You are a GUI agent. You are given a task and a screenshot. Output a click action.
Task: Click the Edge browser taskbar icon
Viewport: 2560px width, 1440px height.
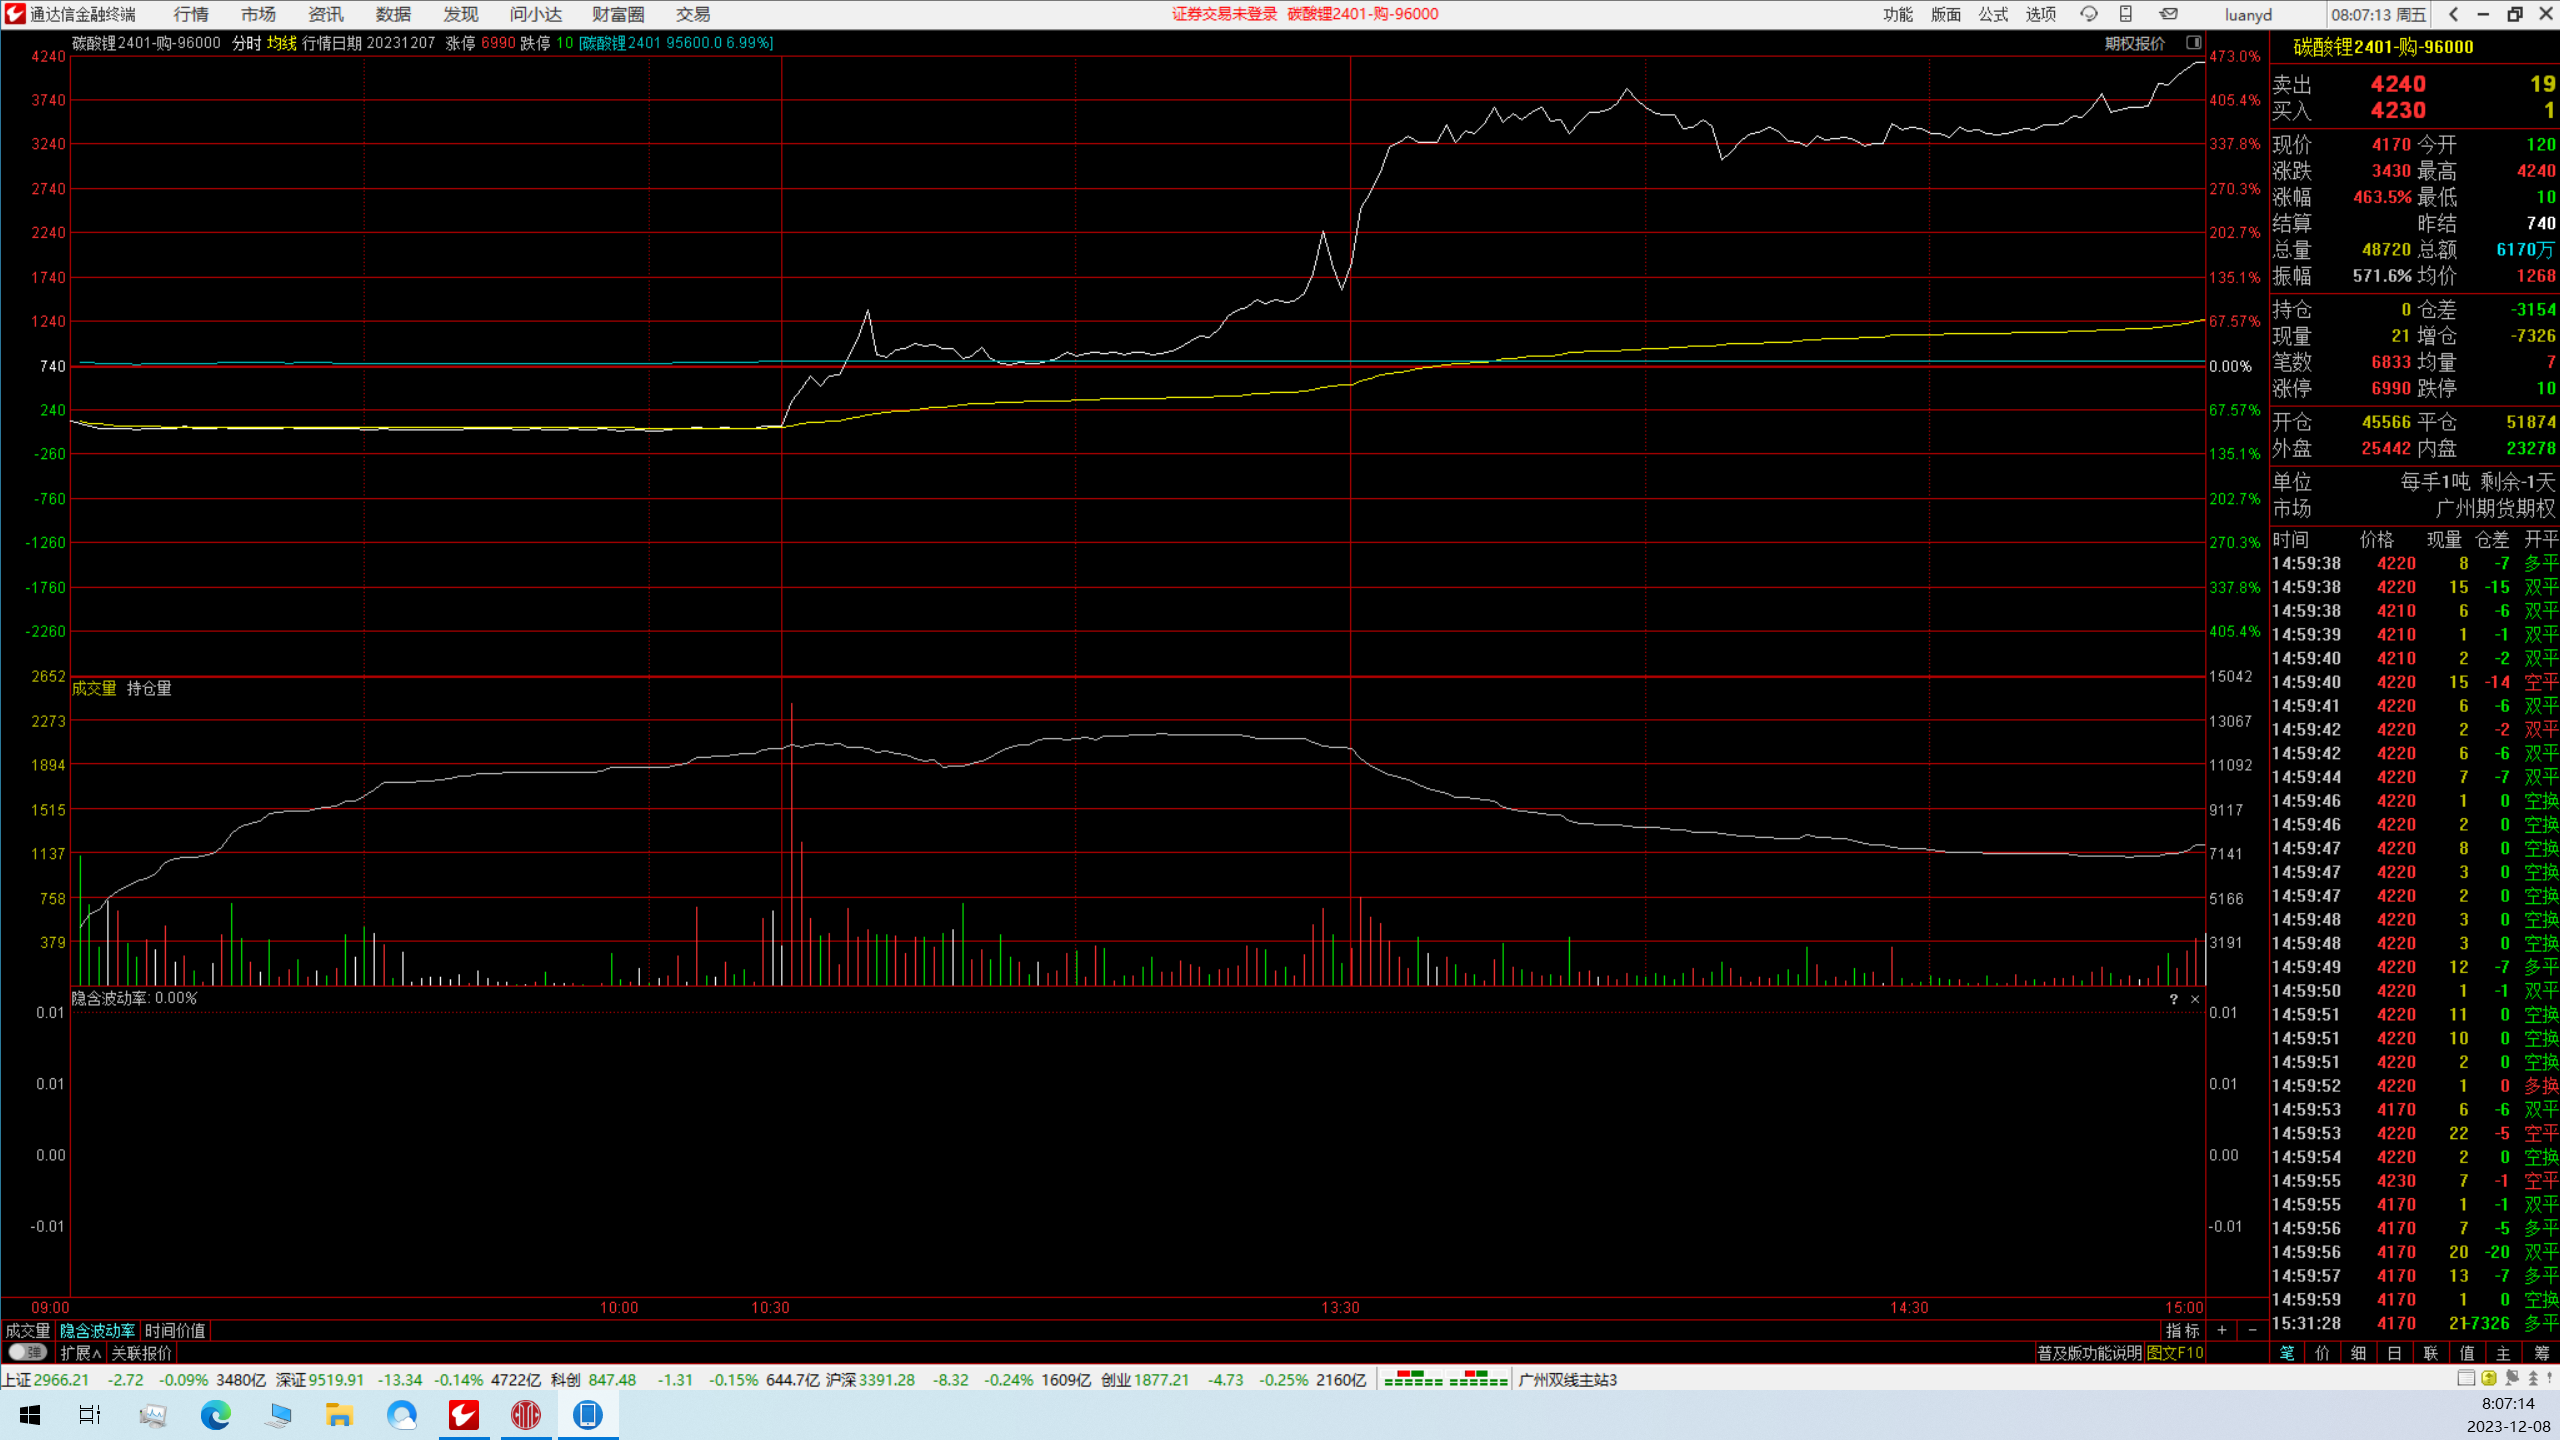coord(215,1414)
